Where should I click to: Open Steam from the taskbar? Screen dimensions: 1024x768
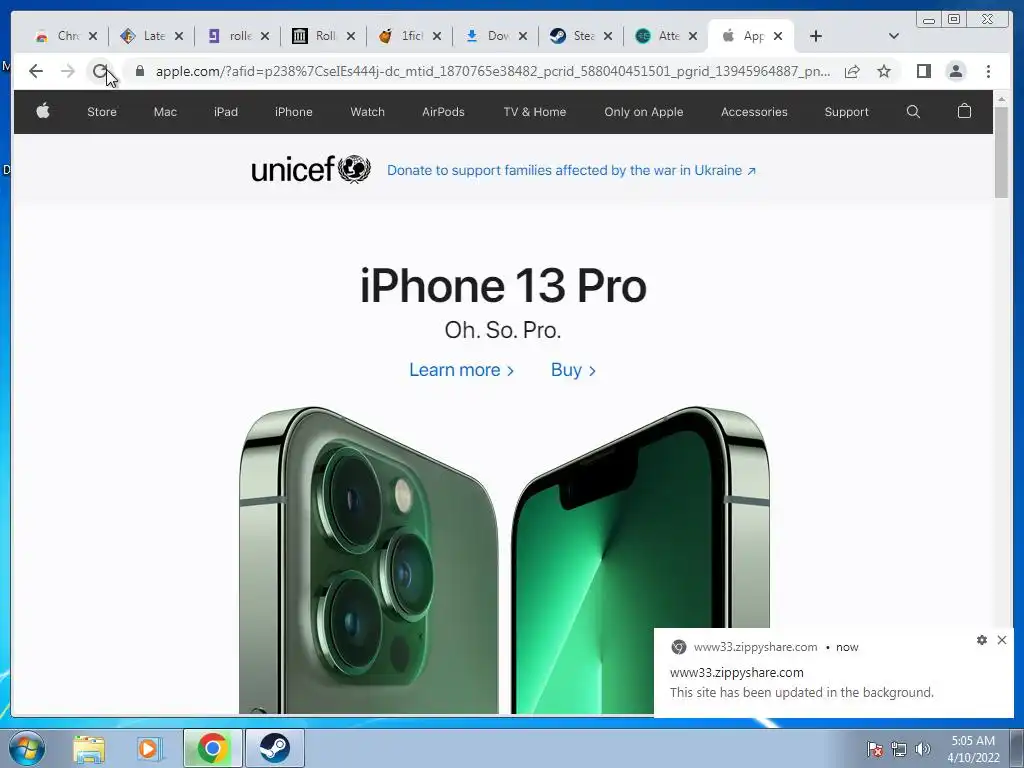tap(274, 748)
